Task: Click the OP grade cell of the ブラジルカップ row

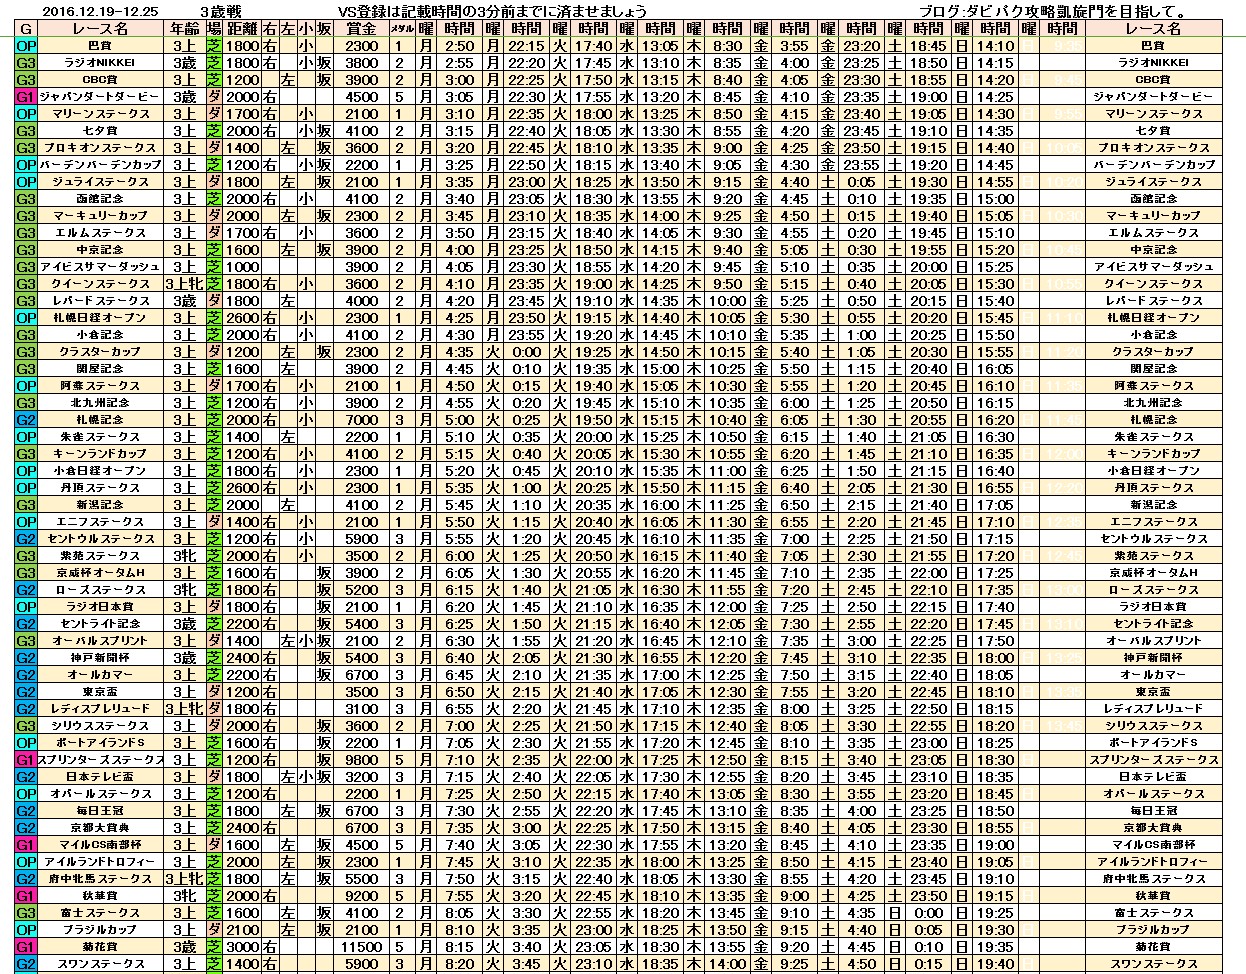Action: click(x=26, y=930)
